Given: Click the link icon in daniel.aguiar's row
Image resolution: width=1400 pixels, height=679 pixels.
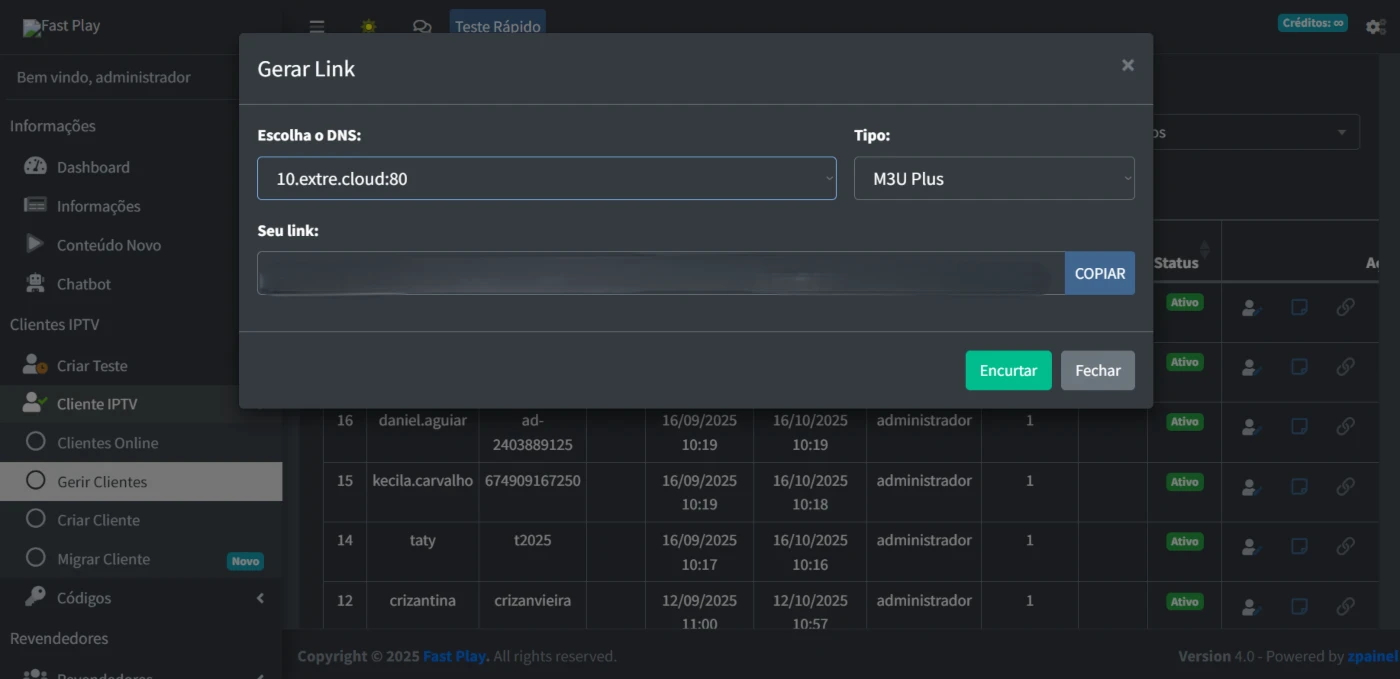Looking at the screenshot, I should point(1346,427).
